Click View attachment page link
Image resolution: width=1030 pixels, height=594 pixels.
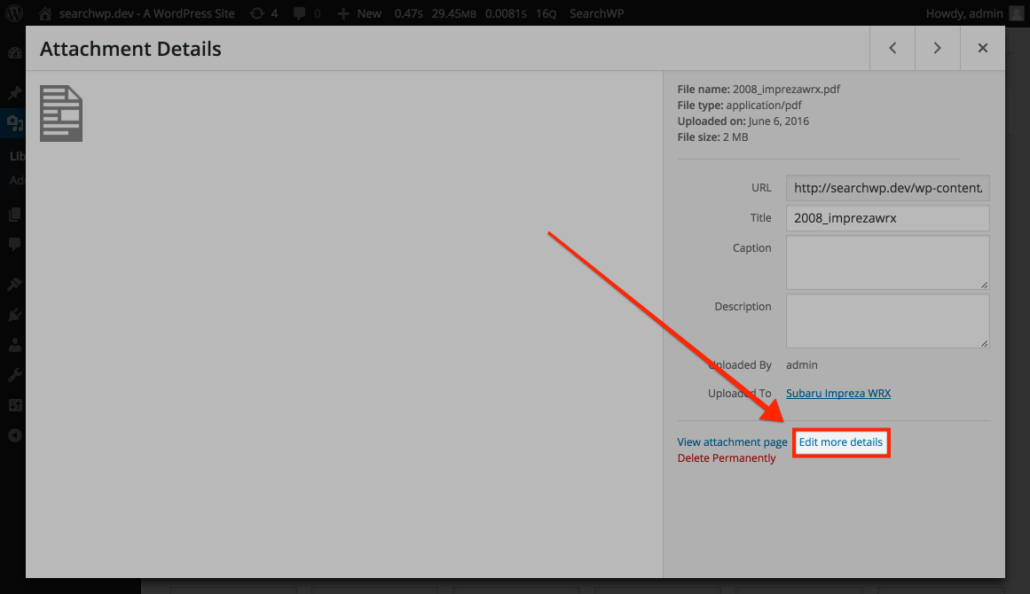(x=732, y=442)
